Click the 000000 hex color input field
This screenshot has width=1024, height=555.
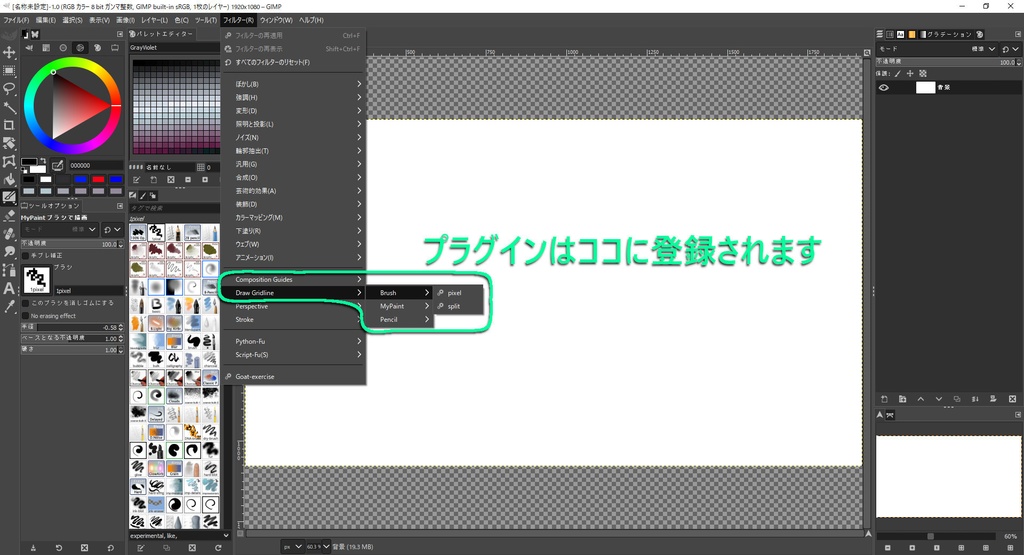tap(95, 166)
